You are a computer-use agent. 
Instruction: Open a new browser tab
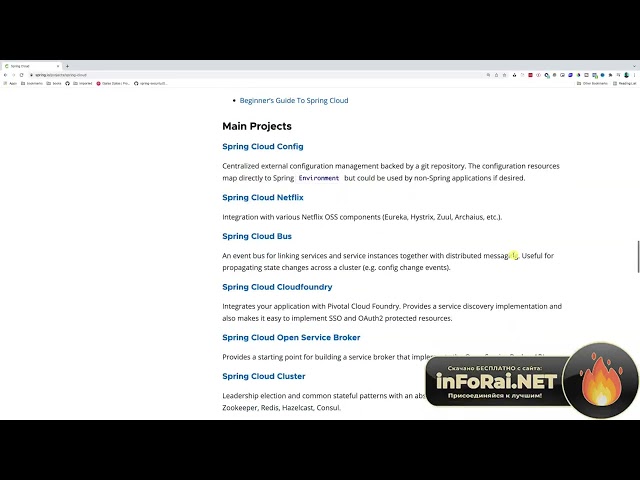[67, 66]
